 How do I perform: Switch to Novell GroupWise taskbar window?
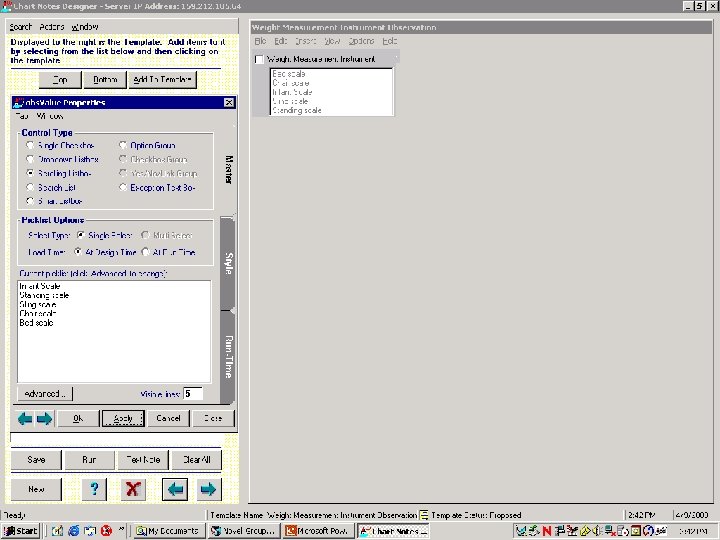[x=243, y=531]
